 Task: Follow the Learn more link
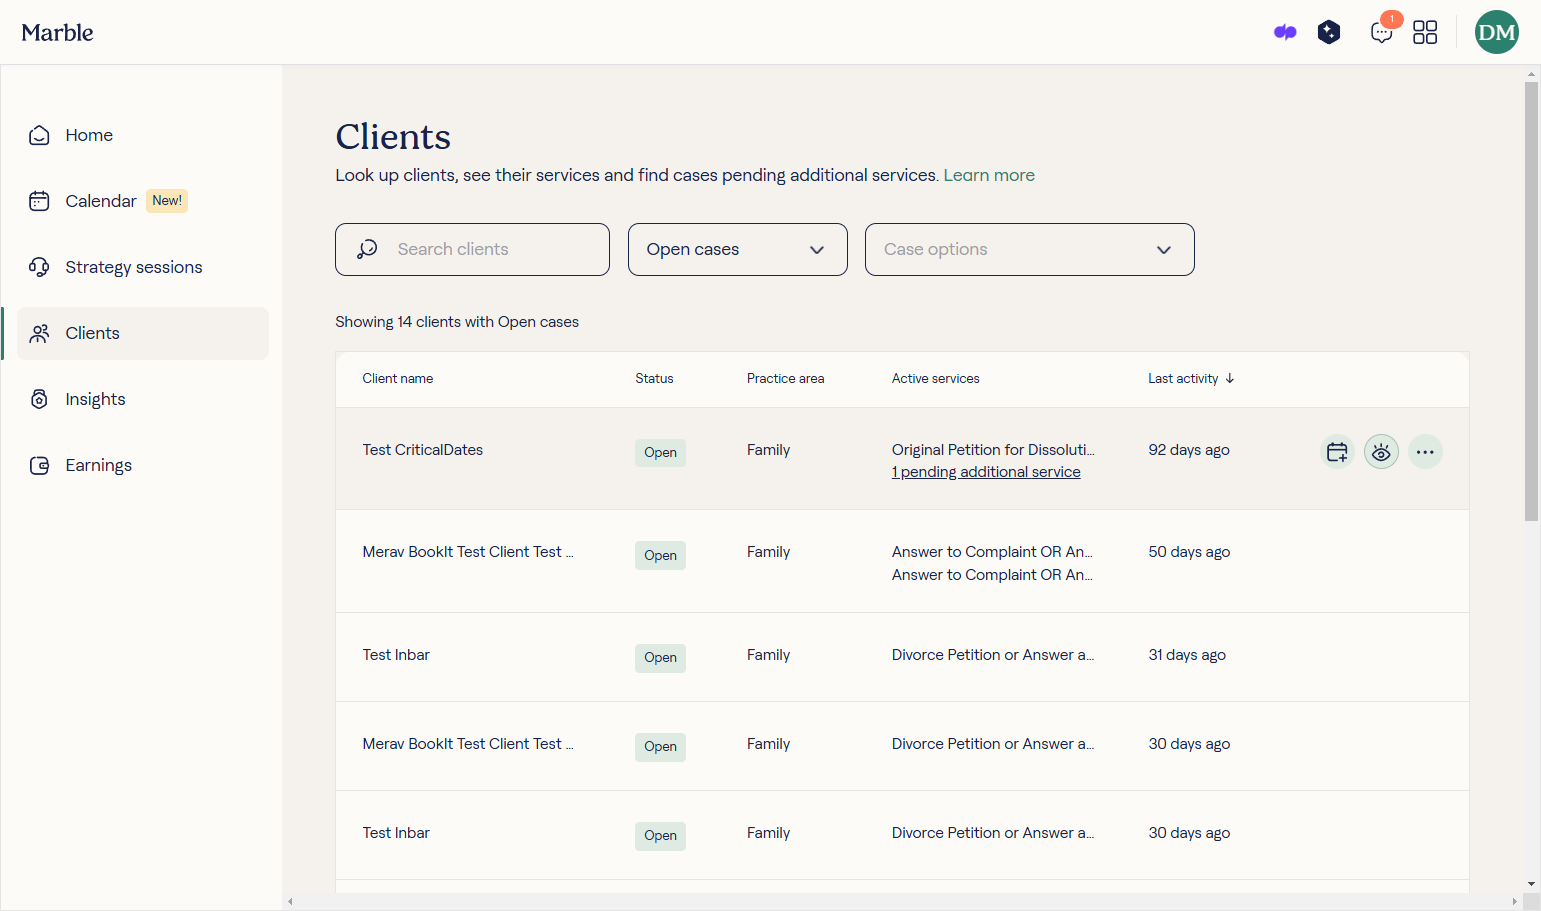coord(989,175)
